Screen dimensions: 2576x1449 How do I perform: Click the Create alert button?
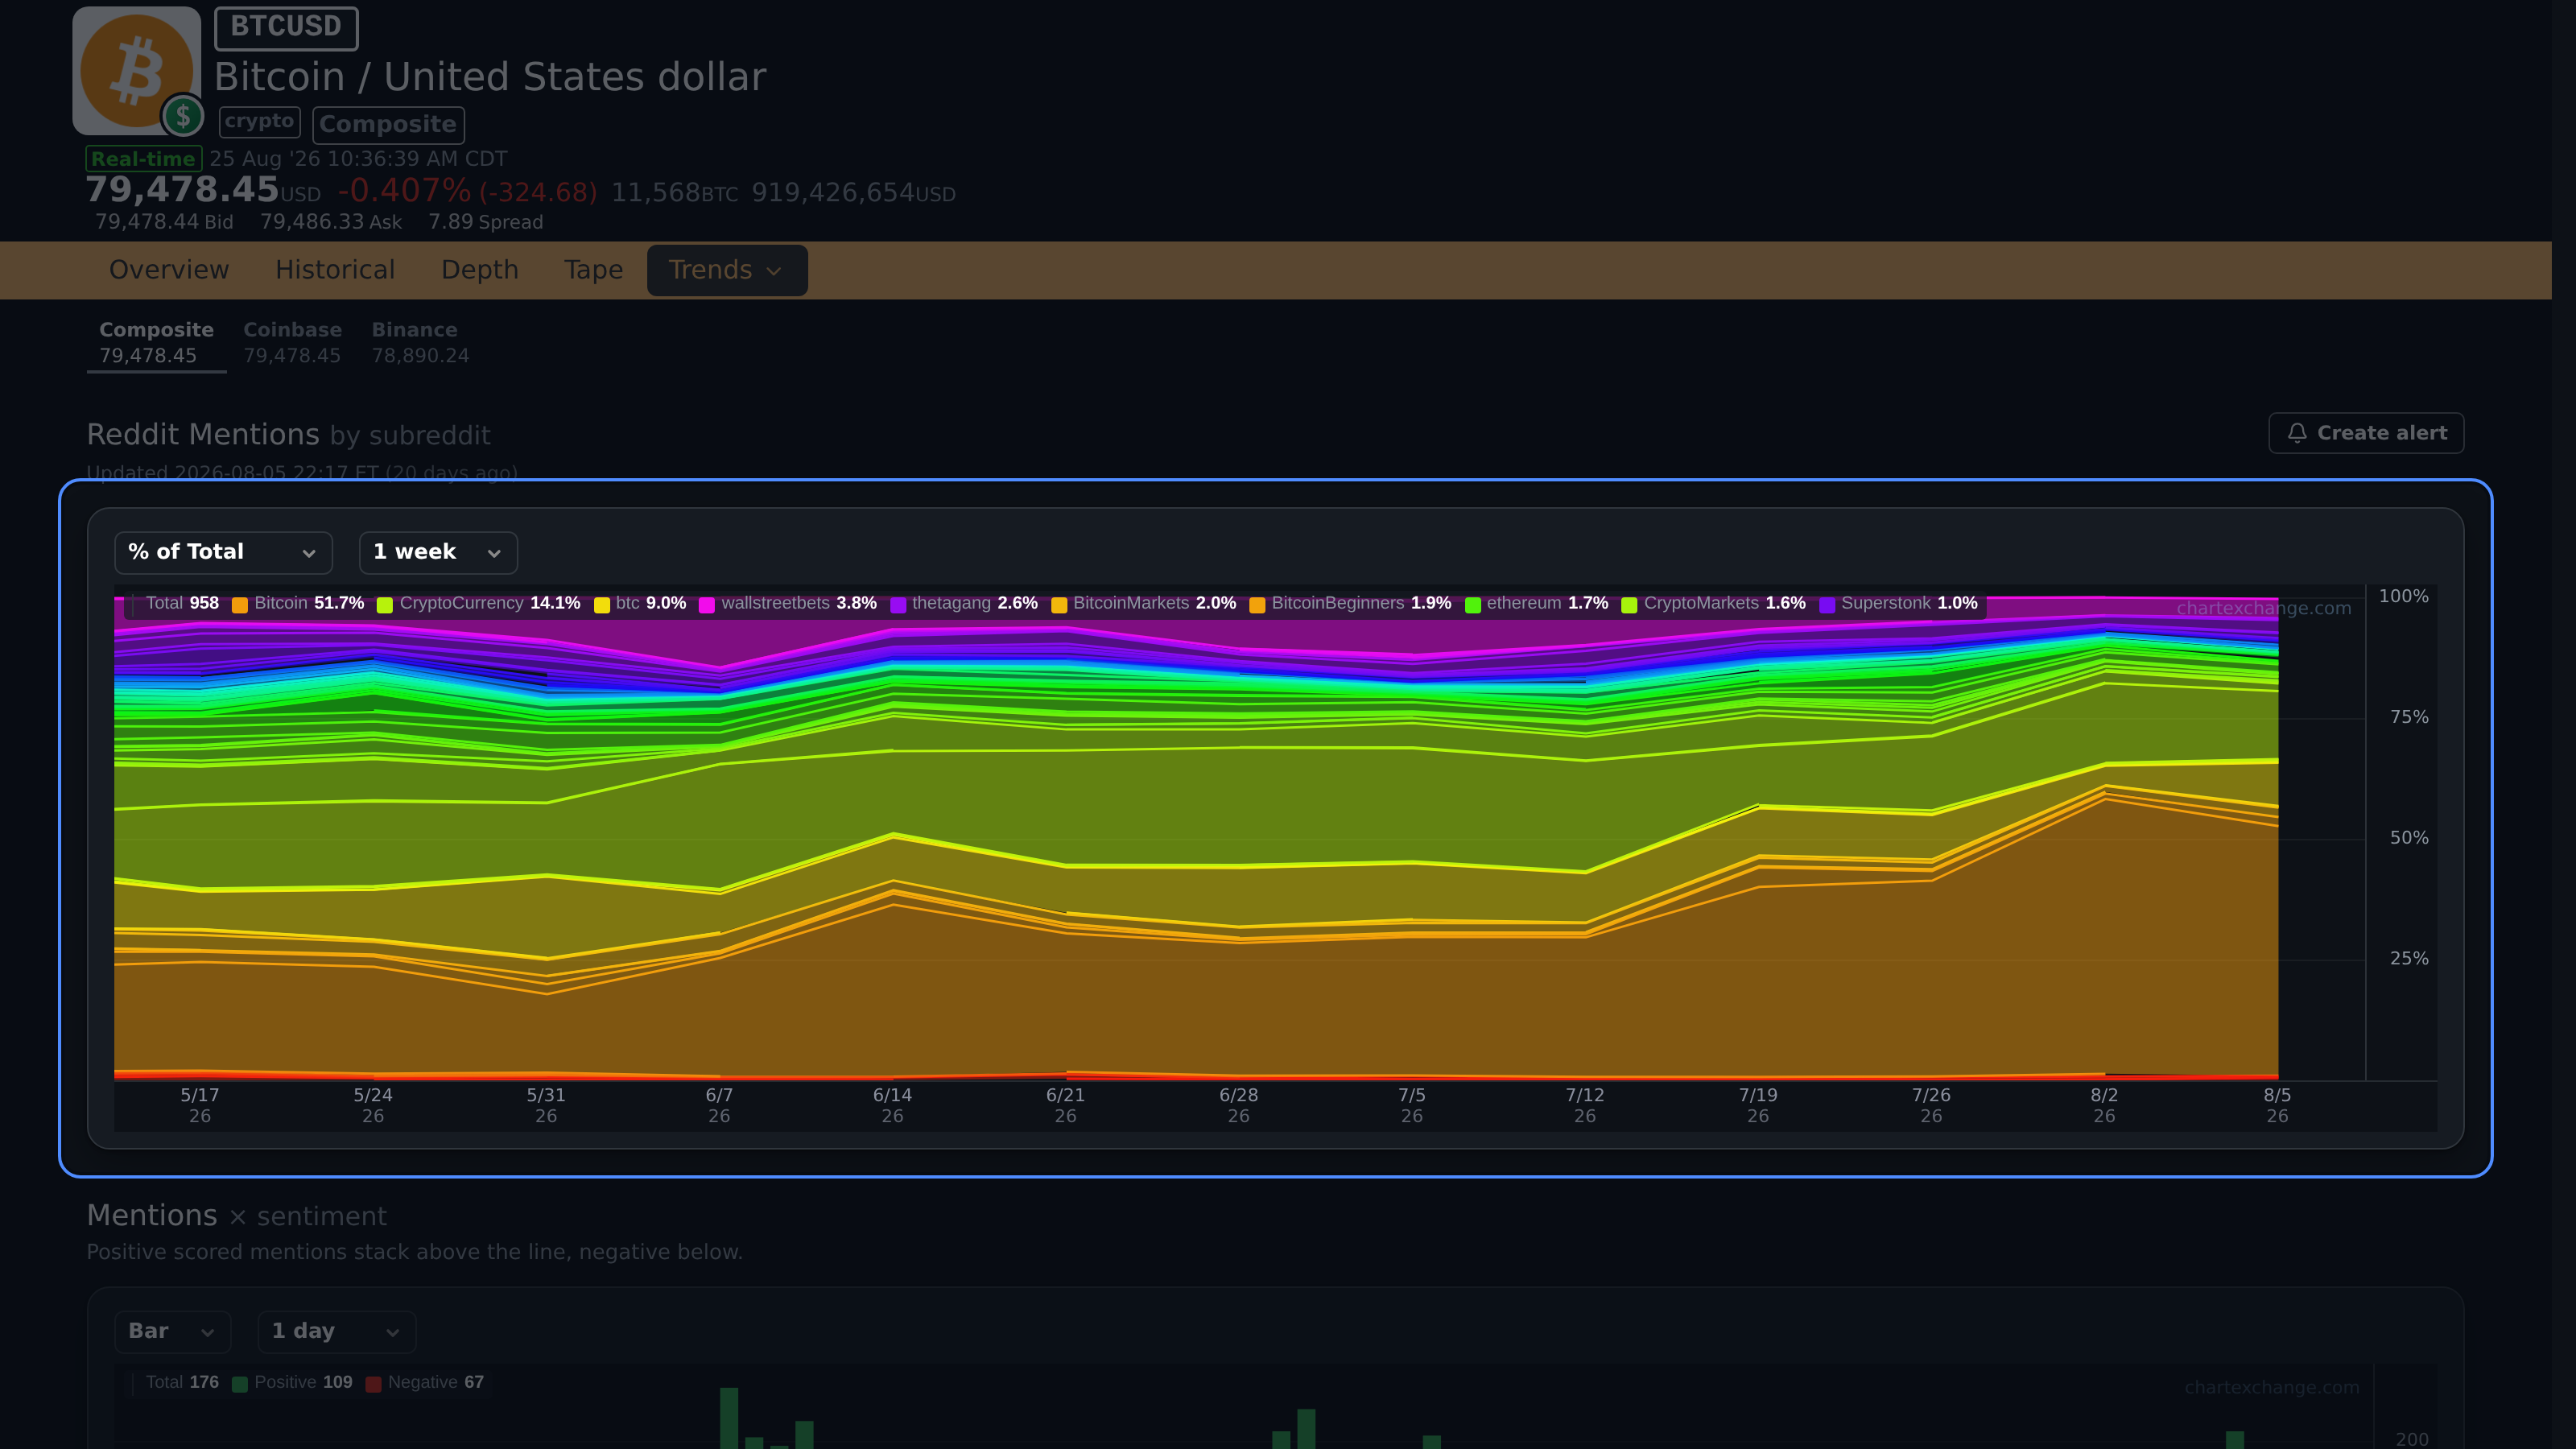[2366, 433]
